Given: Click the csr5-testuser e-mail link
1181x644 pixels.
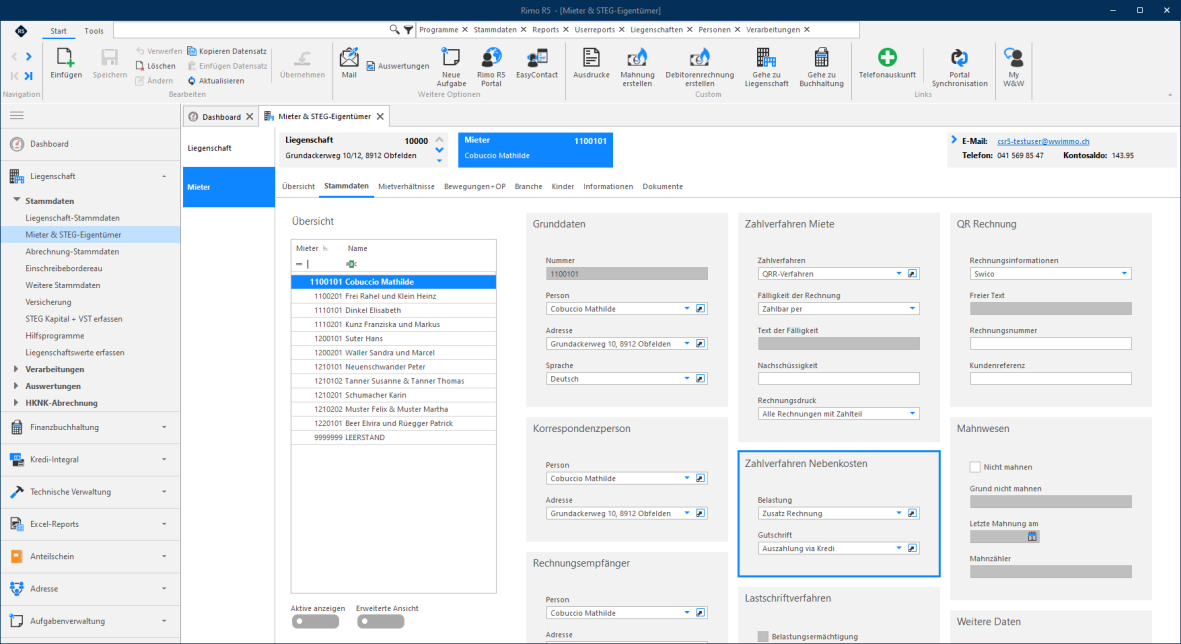Looking at the screenshot, I should pos(1043,142).
